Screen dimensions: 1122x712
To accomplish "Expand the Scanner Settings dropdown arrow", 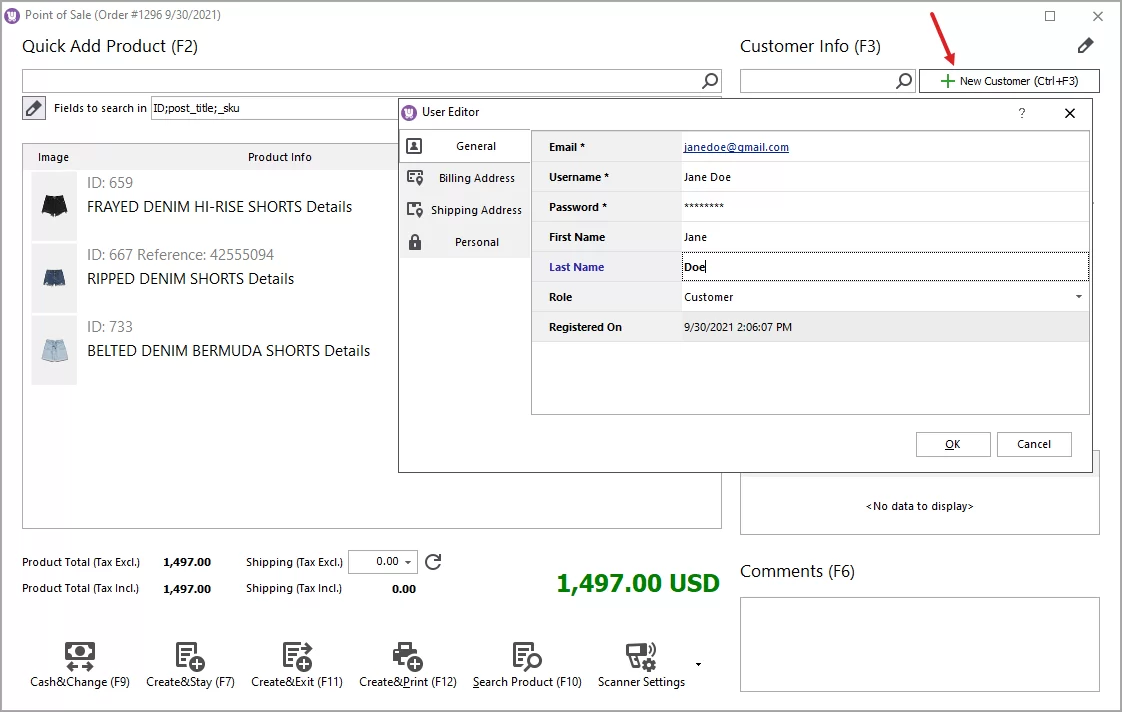I will [x=698, y=664].
